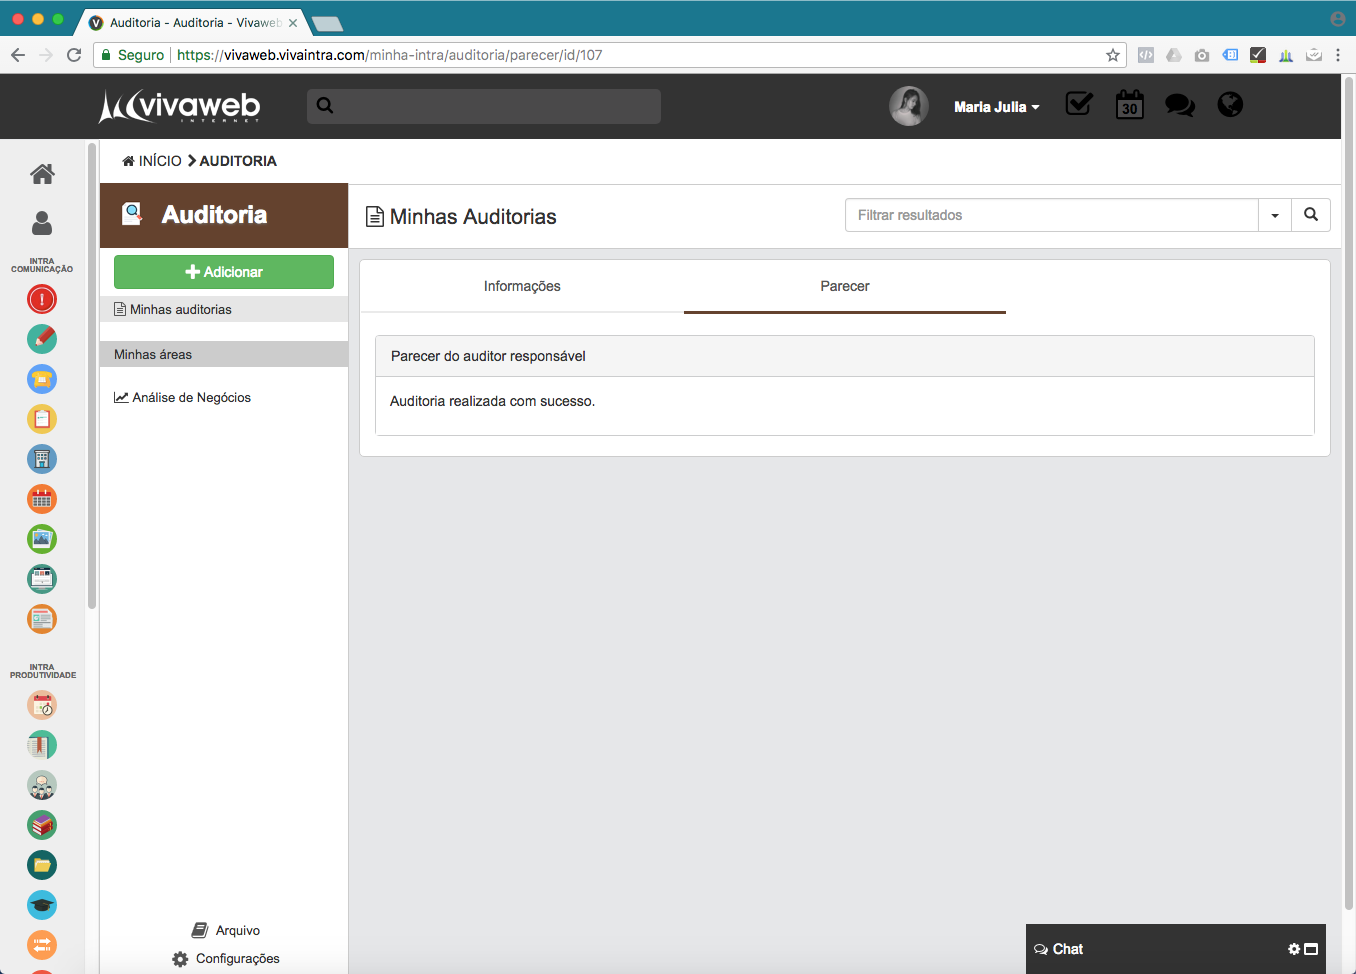Open the yellow telephone icon in sidebar
The image size is (1356, 974).
coord(42,379)
